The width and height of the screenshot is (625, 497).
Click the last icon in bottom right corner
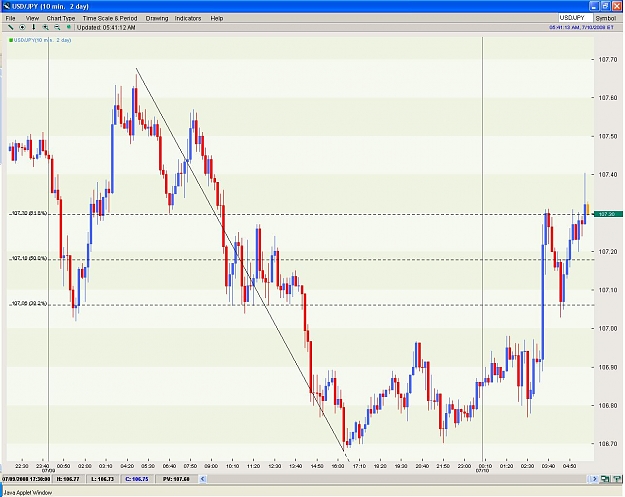[x=617, y=479]
